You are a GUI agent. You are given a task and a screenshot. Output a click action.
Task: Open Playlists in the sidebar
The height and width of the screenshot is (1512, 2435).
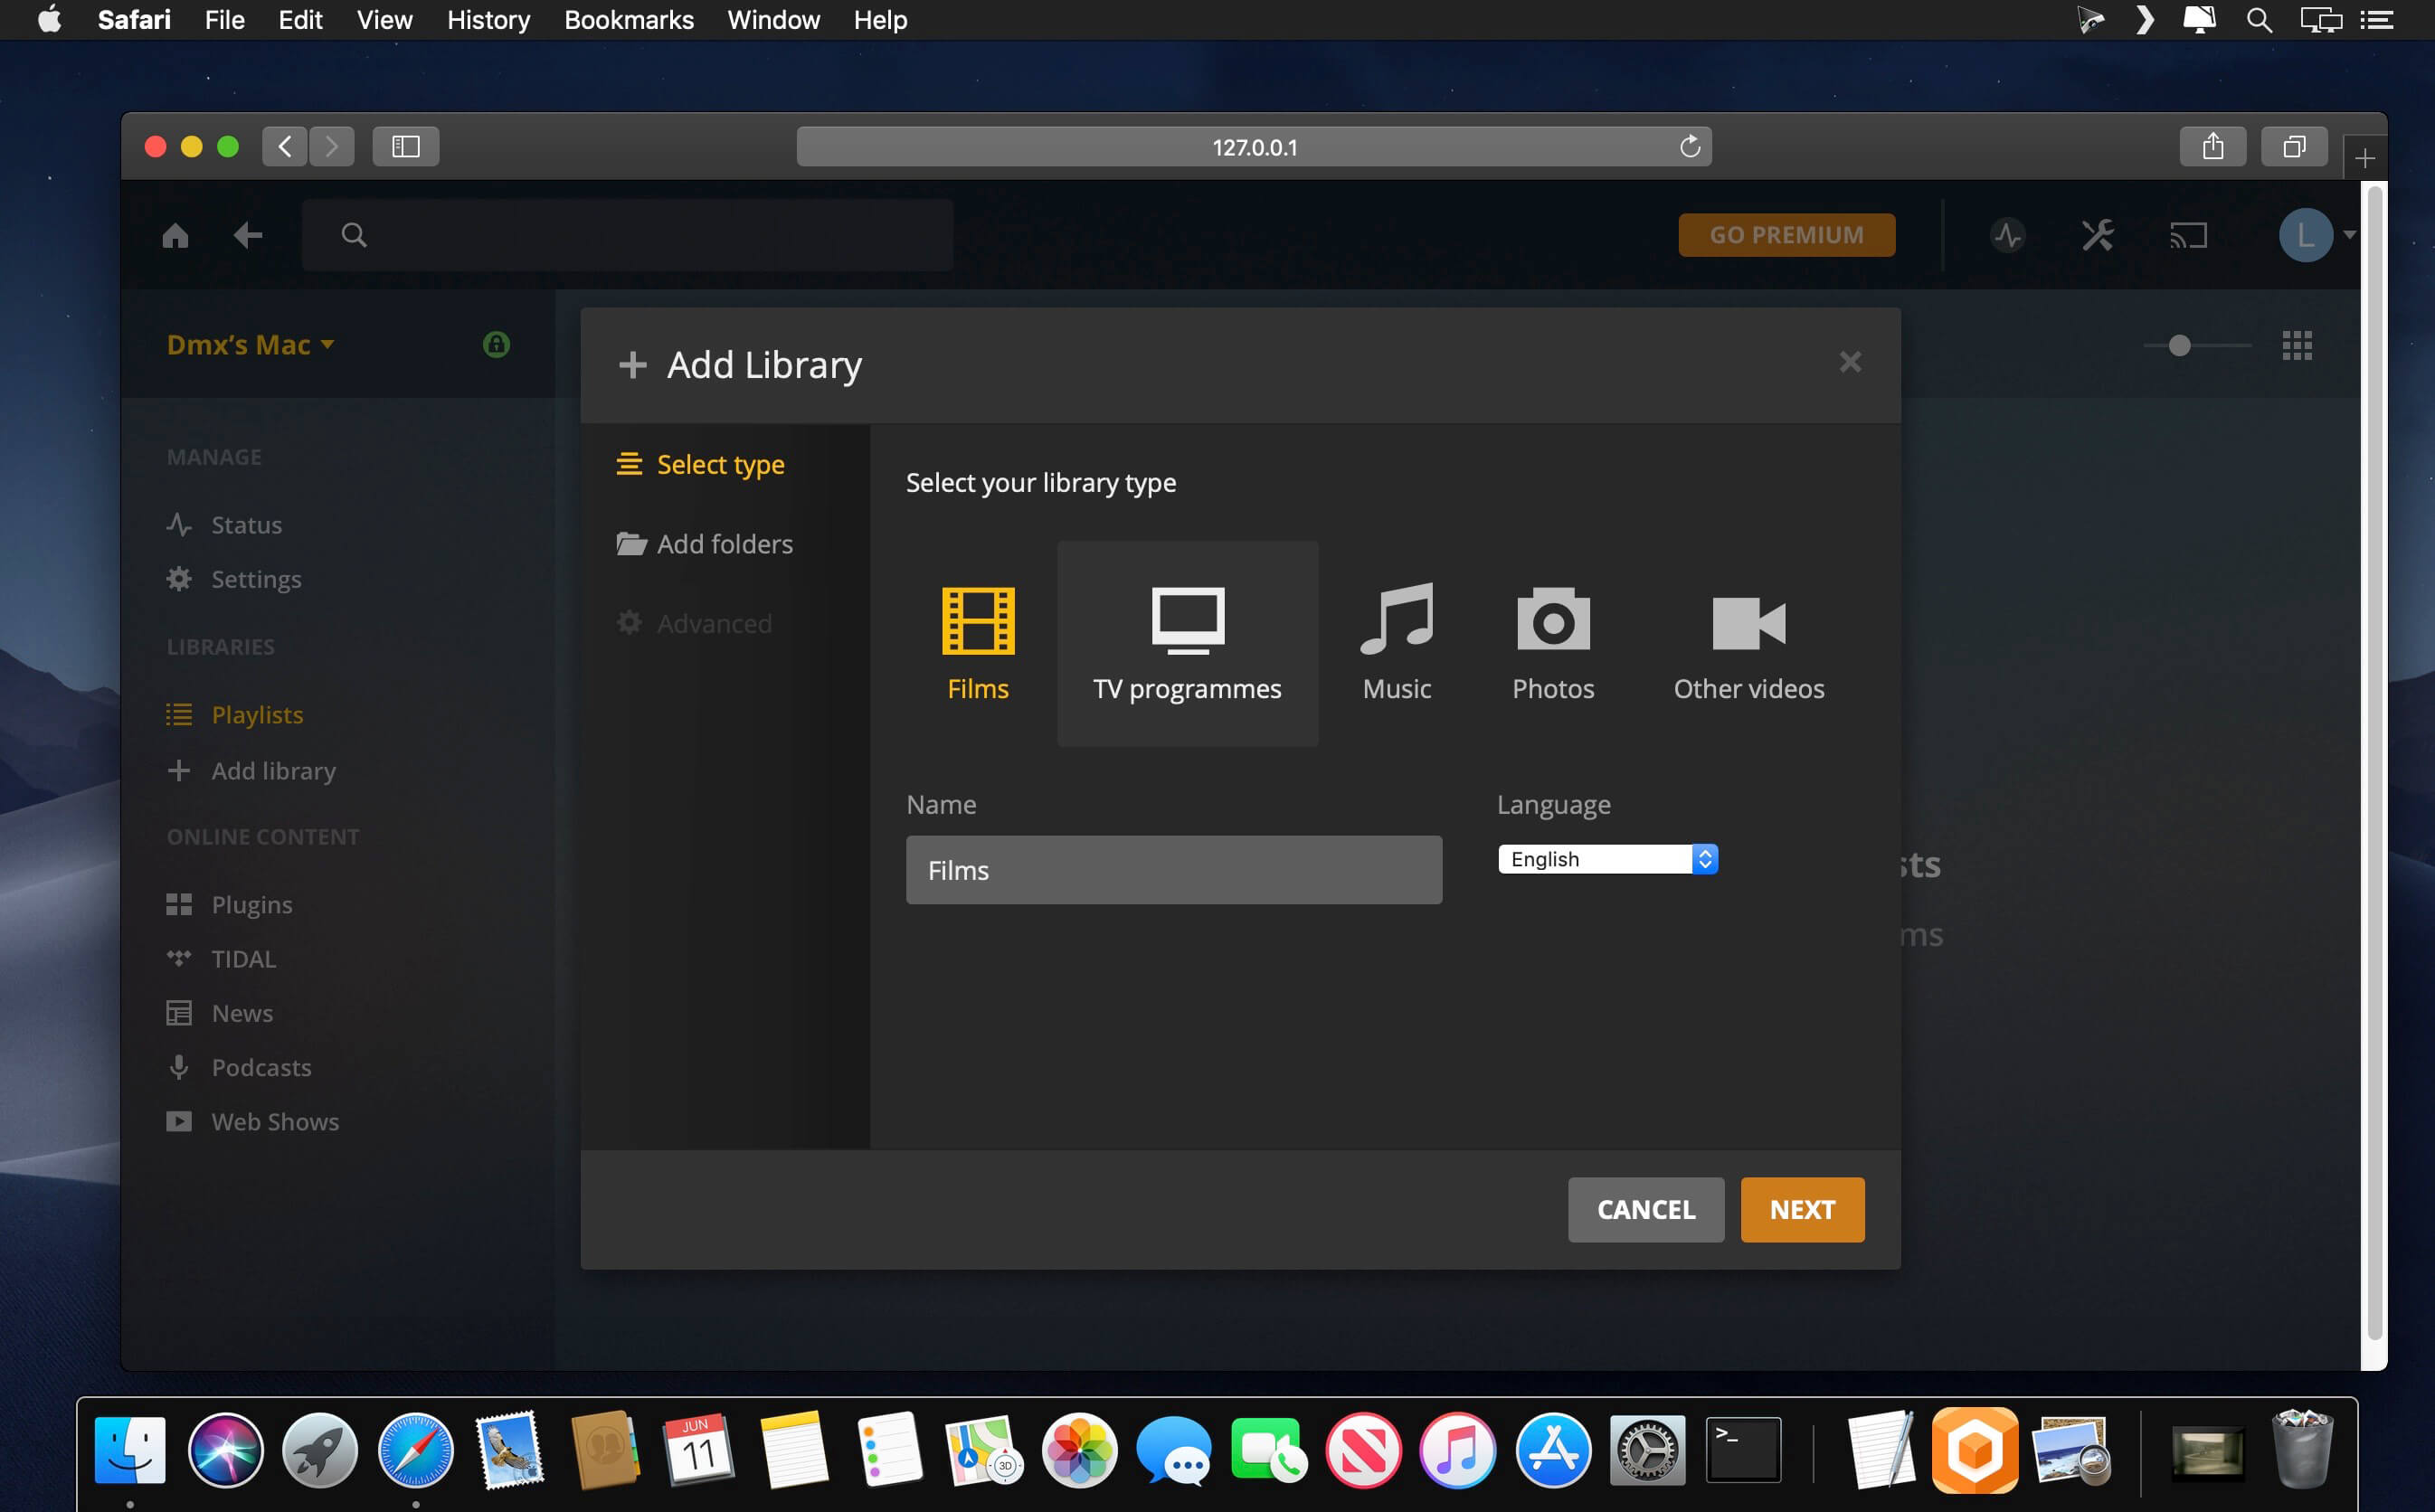click(235, 715)
